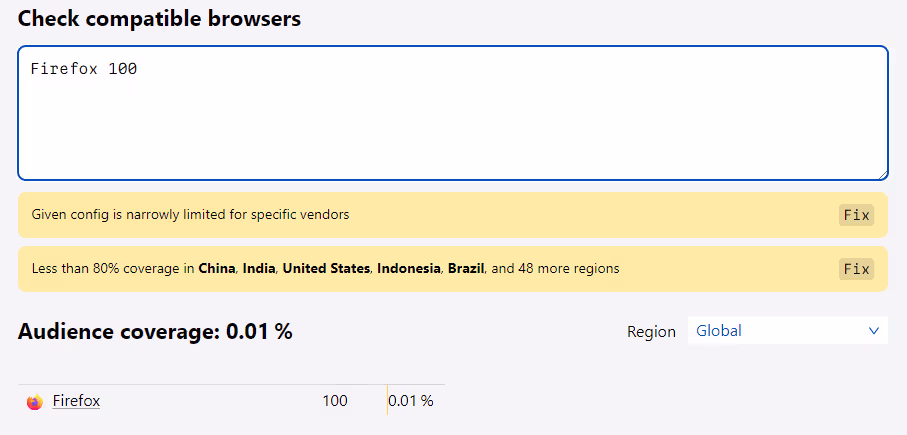Image resolution: width=907 pixels, height=435 pixels.
Task: Select the Firefox version 100 cell
Action: (335, 401)
